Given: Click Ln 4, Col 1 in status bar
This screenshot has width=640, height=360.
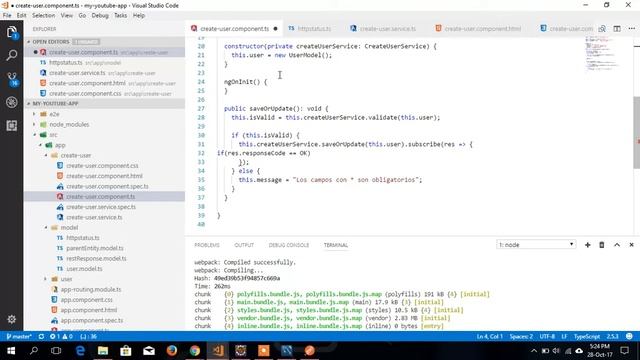Looking at the screenshot, I should (x=489, y=337).
